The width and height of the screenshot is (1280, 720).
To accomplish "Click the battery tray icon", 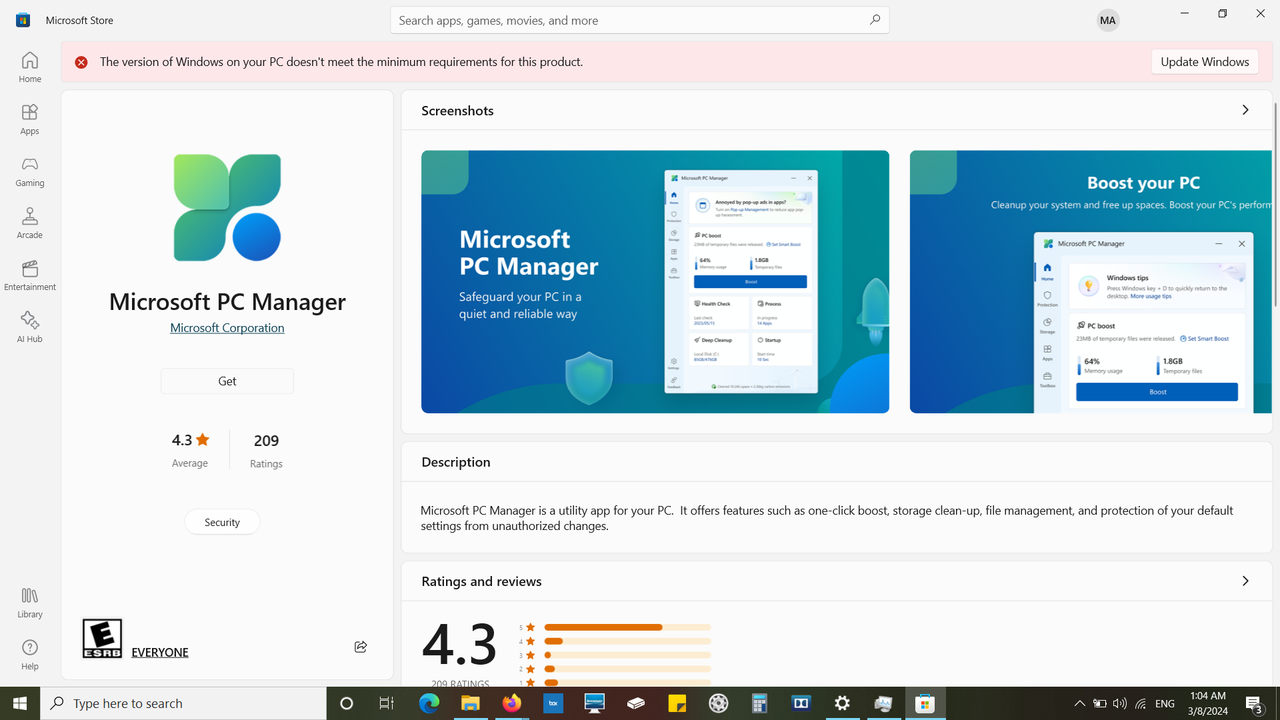I will tap(1099, 704).
